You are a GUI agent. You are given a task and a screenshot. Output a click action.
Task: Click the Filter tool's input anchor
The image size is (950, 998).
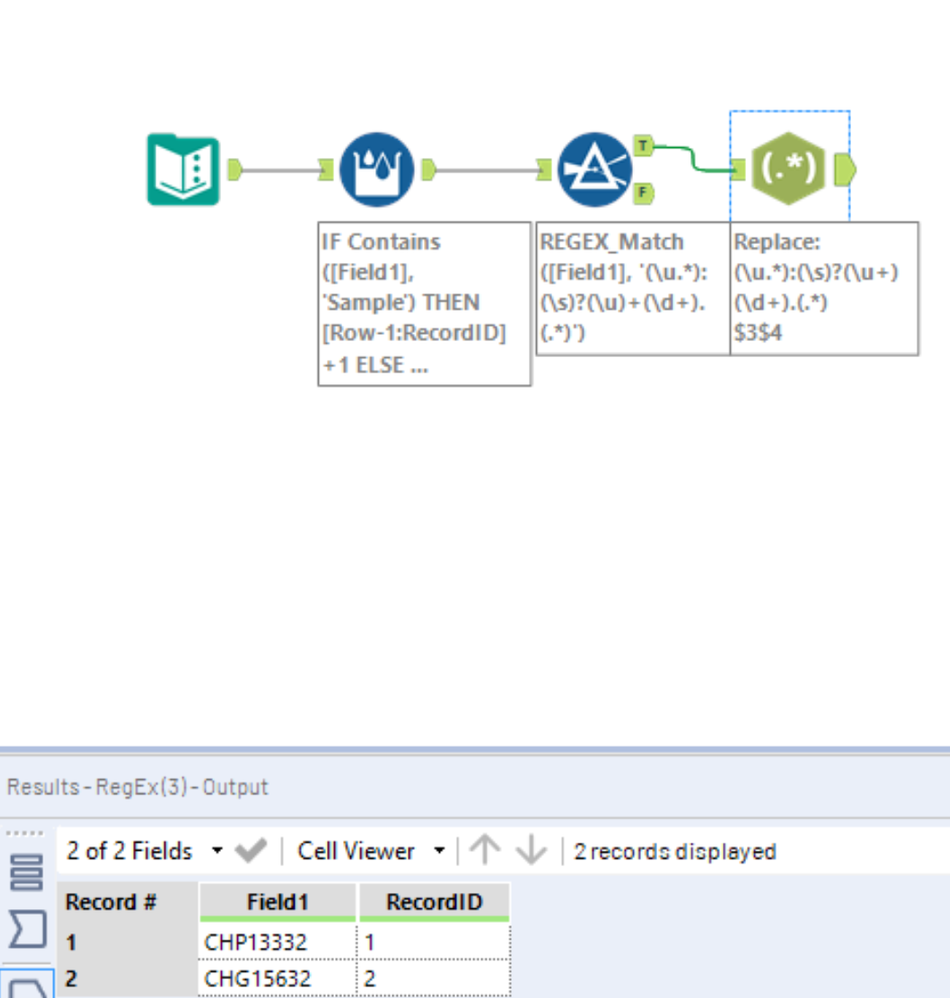pyautogui.click(x=543, y=169)
